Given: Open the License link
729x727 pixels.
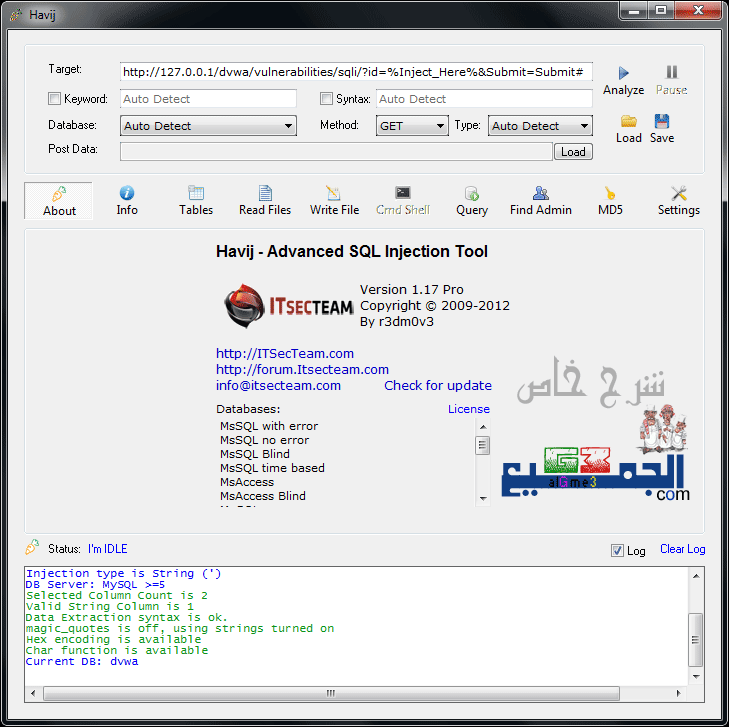Looking at the screenshot, I should tap(469, 409).
